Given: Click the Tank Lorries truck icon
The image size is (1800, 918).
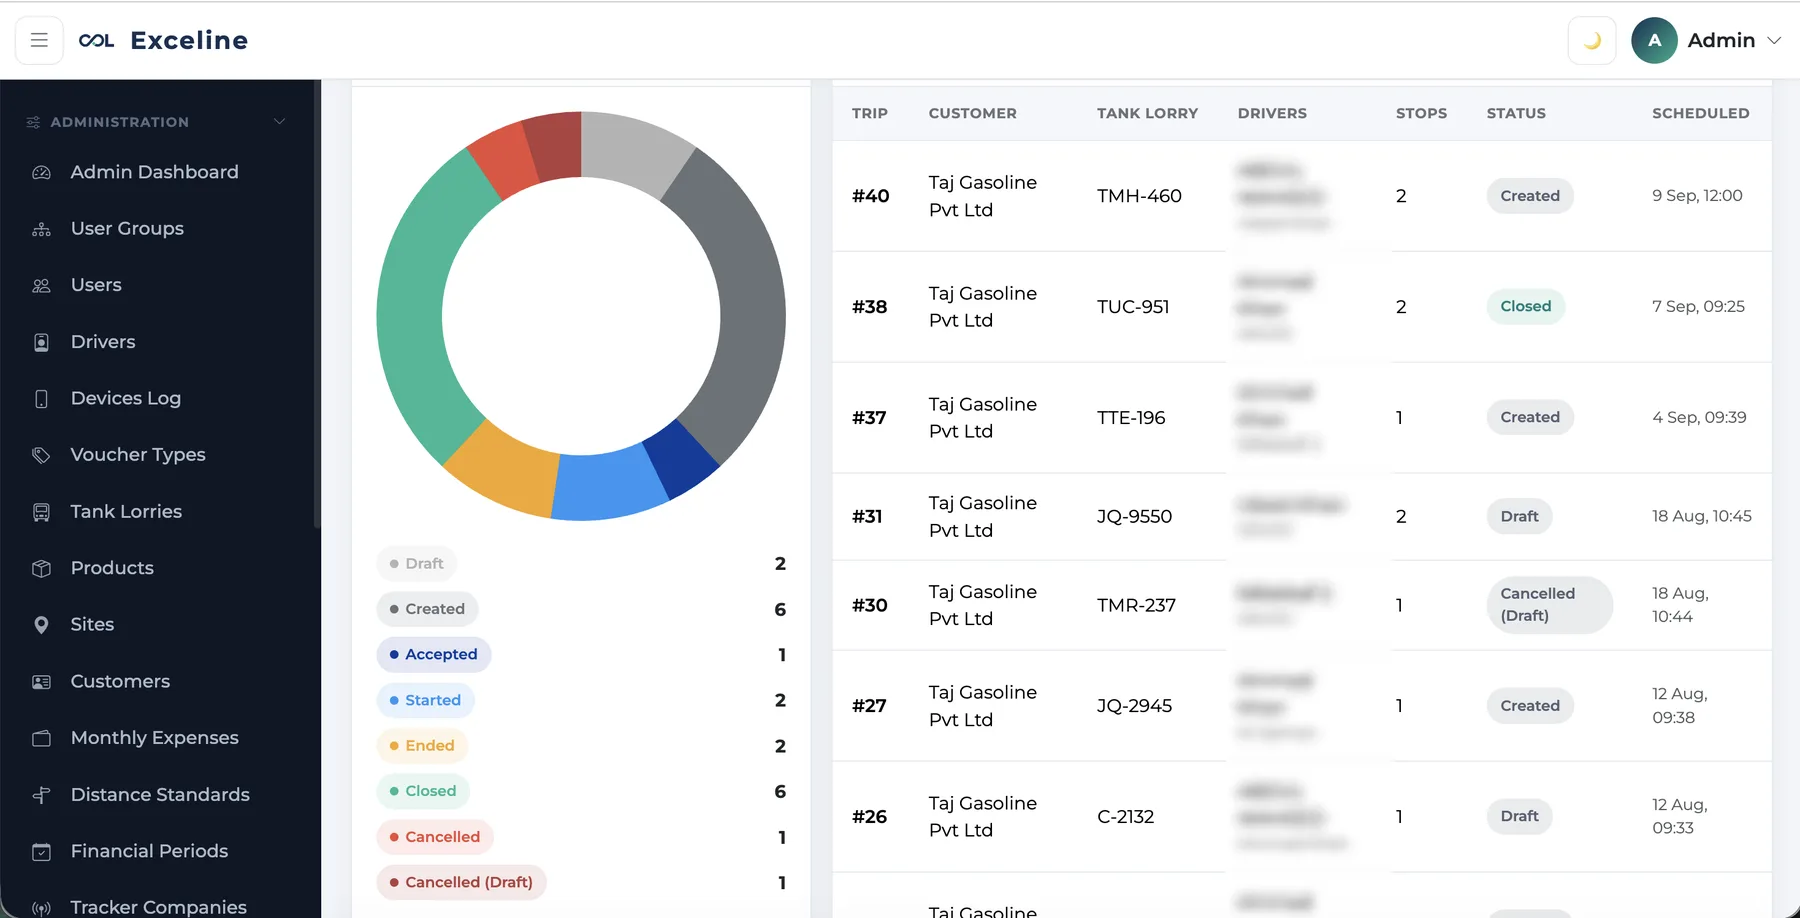Looking at the screenshot, I should point(41,512).
